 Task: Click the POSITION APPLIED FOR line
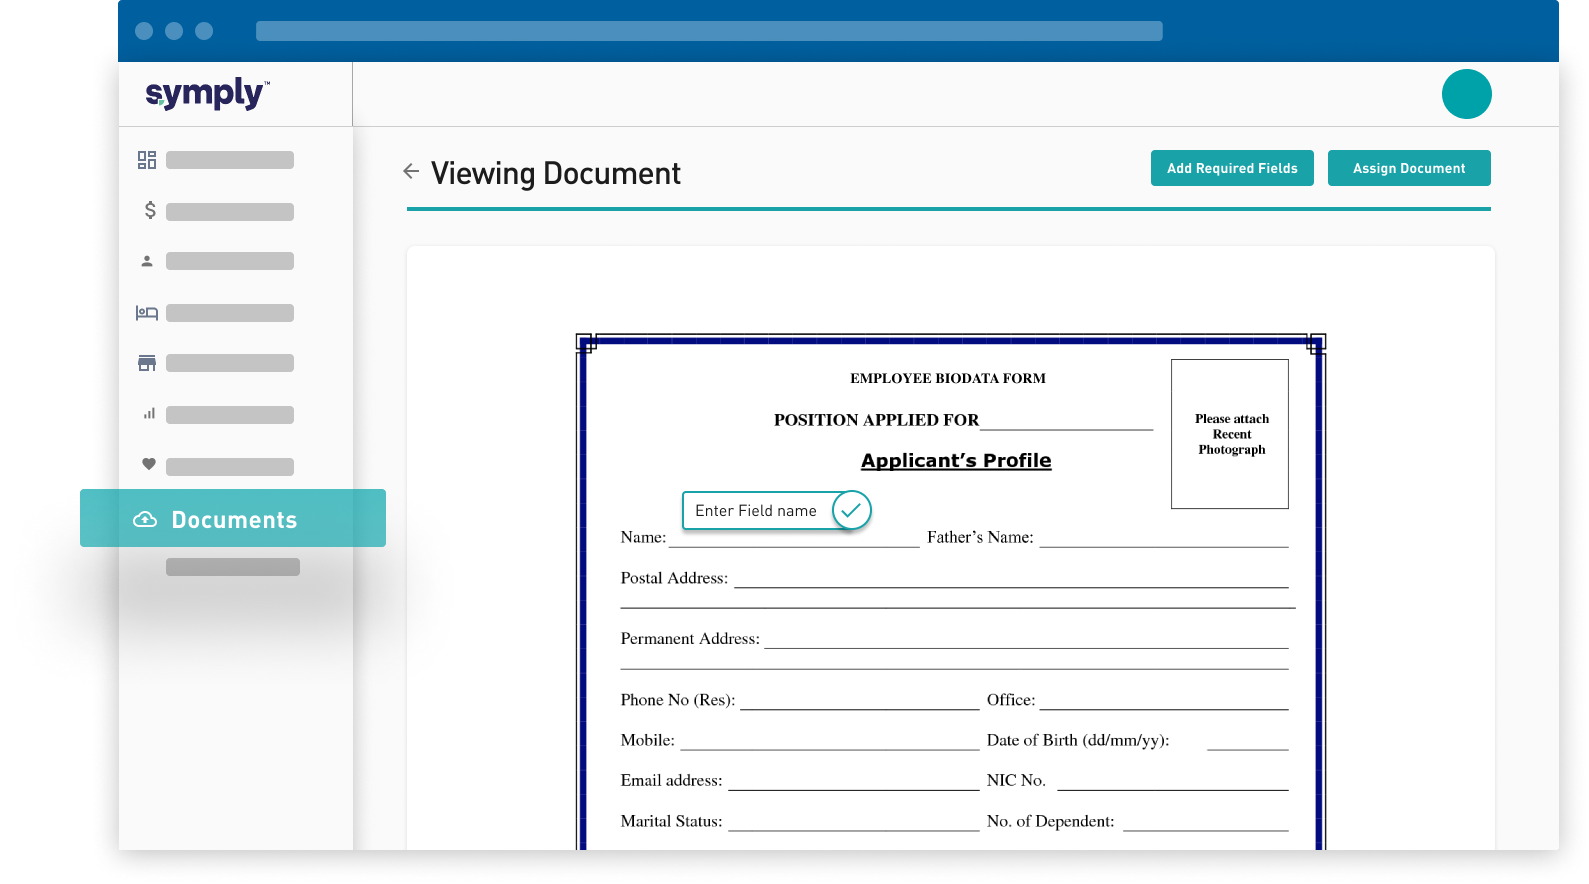click(962, 420)
